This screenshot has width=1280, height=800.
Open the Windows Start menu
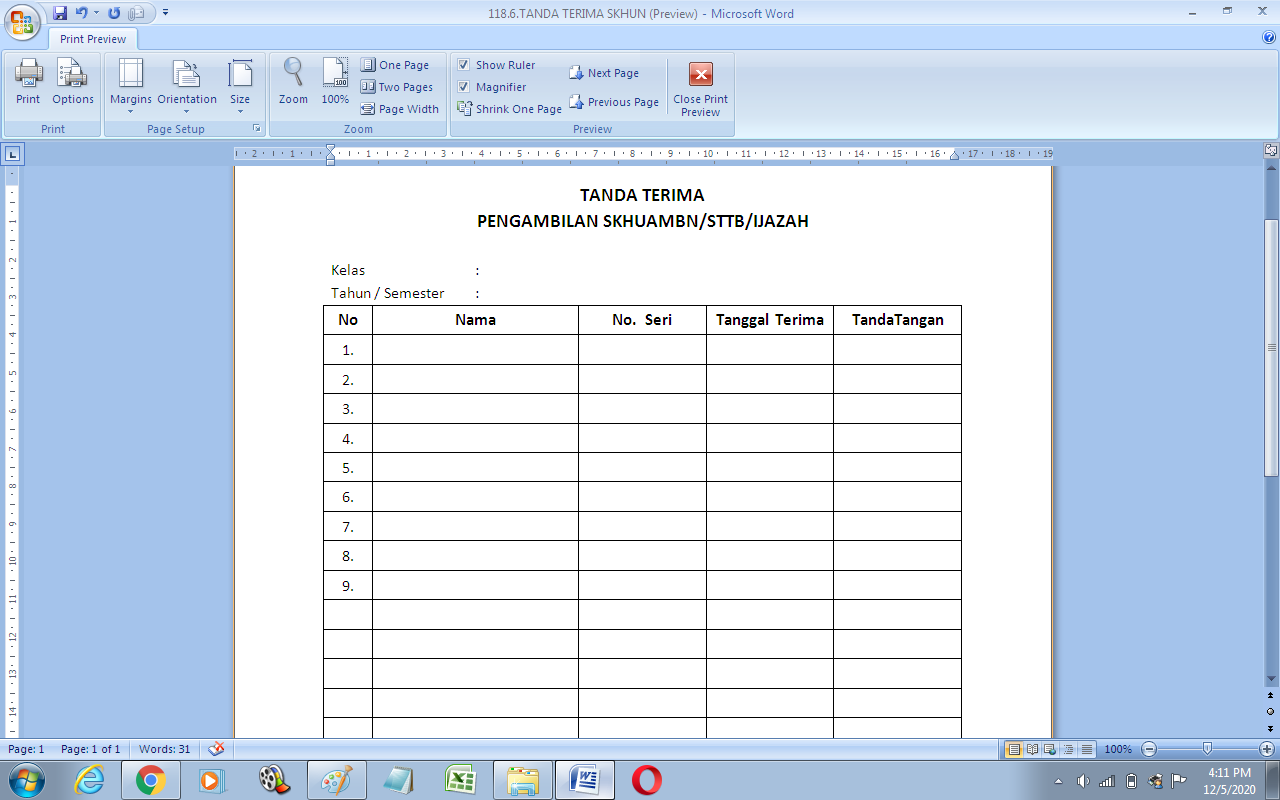coord(26,779)
